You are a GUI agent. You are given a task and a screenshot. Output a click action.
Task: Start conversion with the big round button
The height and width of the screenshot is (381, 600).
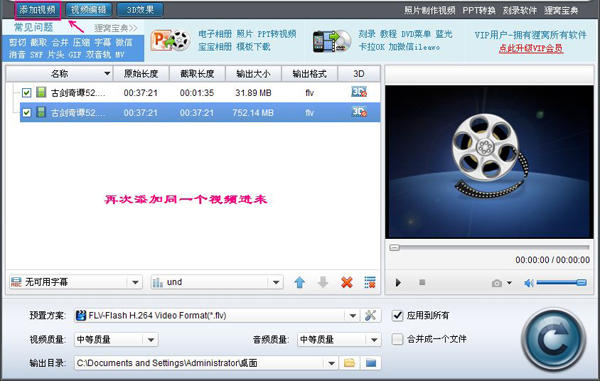[x=553, y=340]
